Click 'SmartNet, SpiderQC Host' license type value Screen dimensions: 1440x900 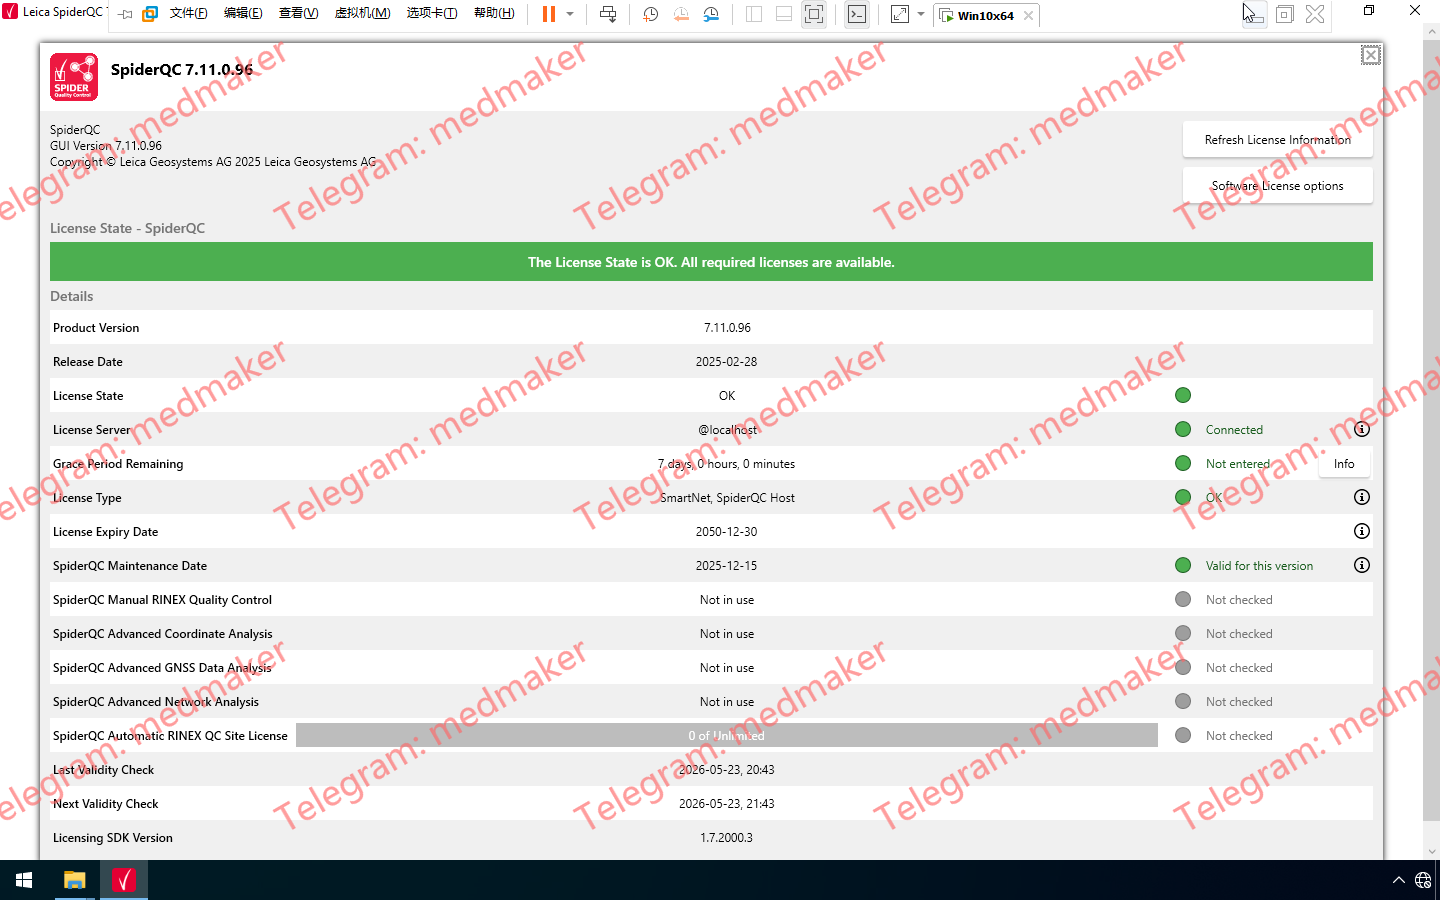pos(727,498)
